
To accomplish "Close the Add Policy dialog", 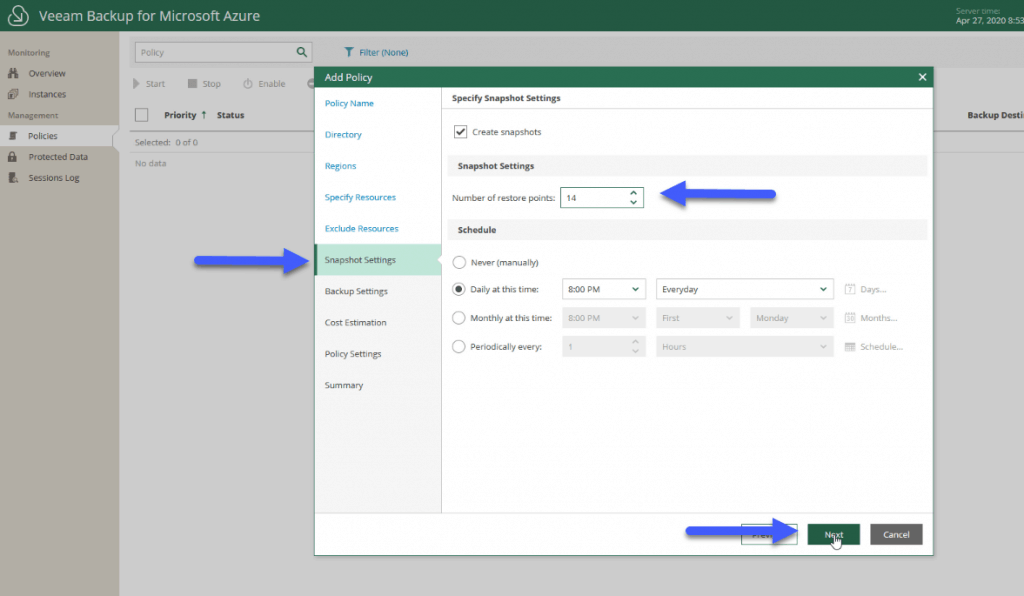I will click(922, 77).
